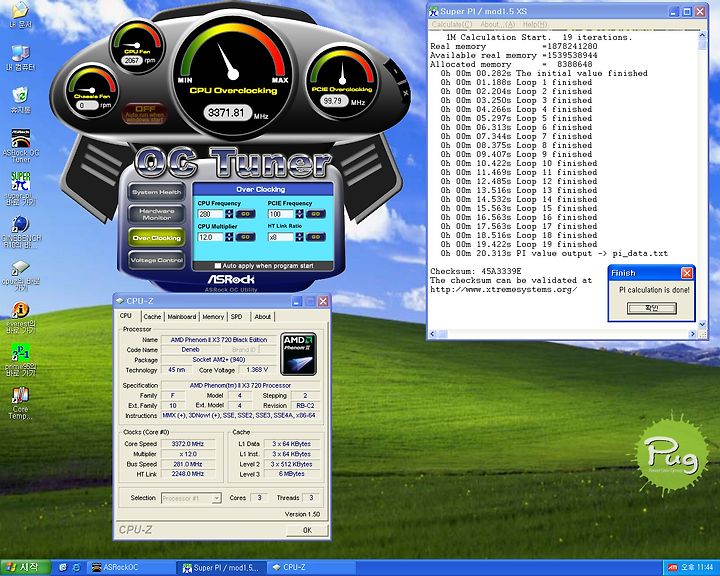Click the AMD Phenom II logo in CPU-Z
This screenshot has height=576, width=720.
pyautogui.click(x=298, y=354)
